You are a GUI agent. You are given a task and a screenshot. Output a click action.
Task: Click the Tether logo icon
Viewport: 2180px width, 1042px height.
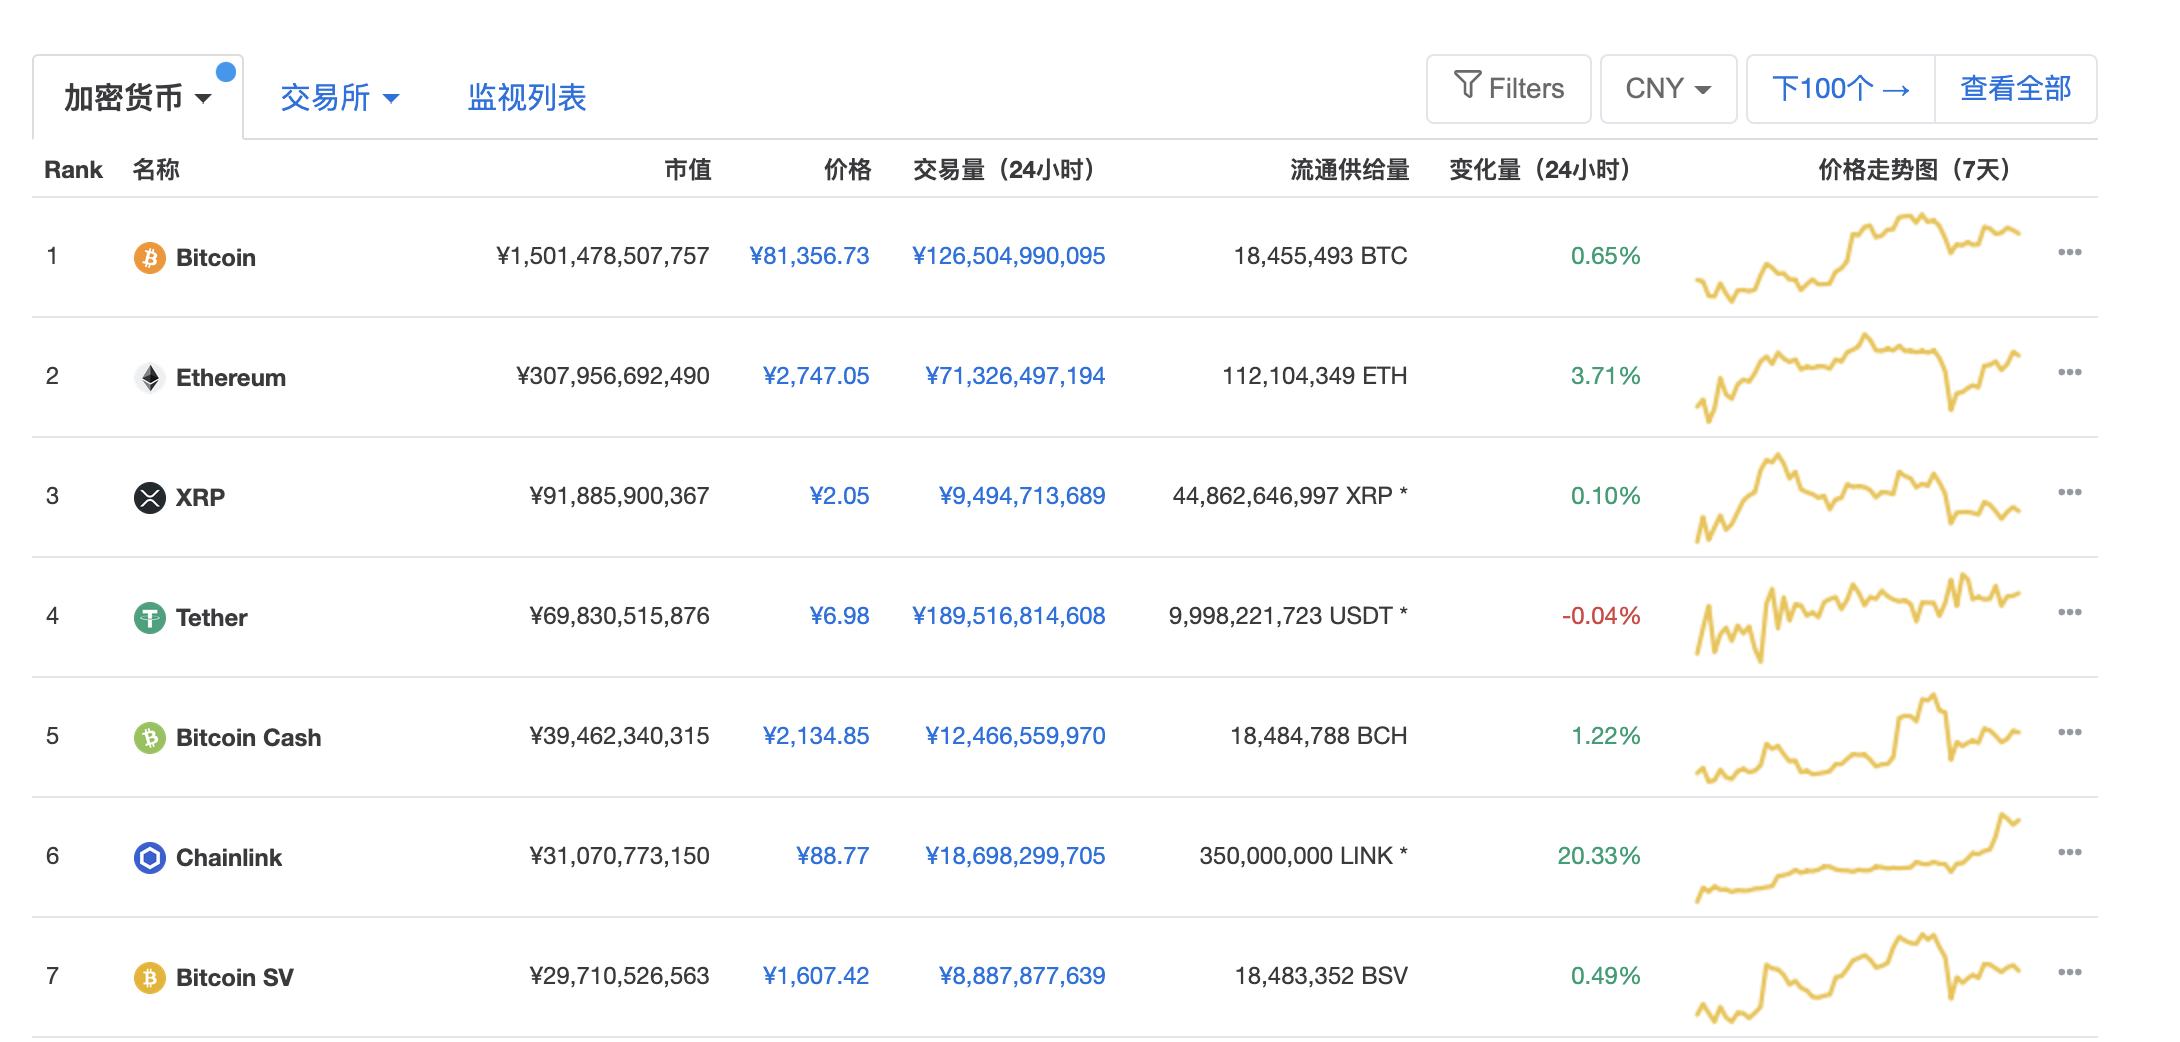(x=150, y=618)
